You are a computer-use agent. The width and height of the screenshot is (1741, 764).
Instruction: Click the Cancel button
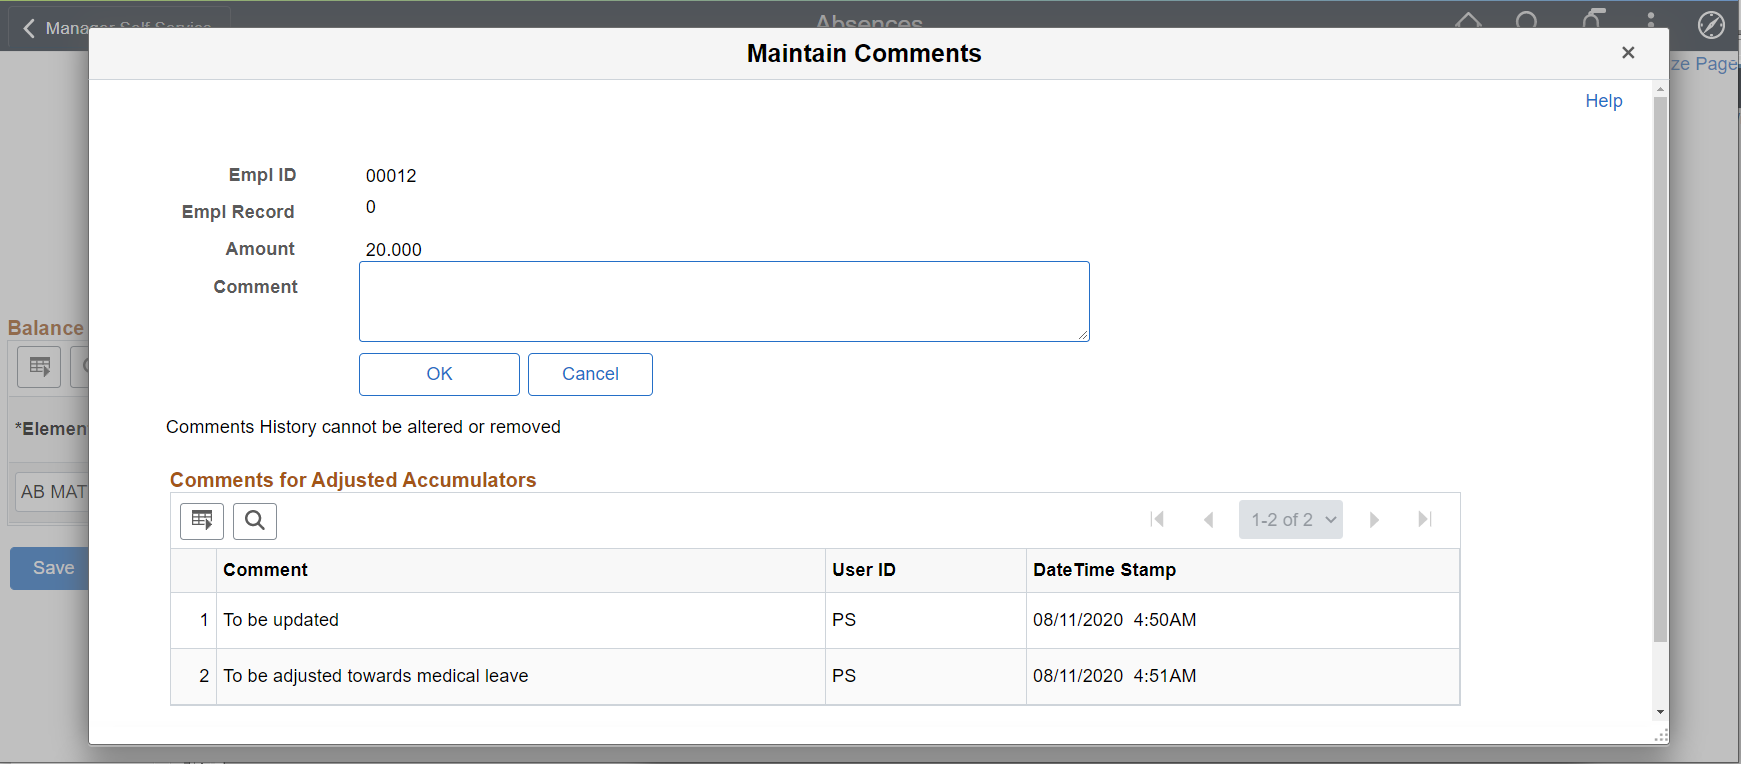point(590,374)
